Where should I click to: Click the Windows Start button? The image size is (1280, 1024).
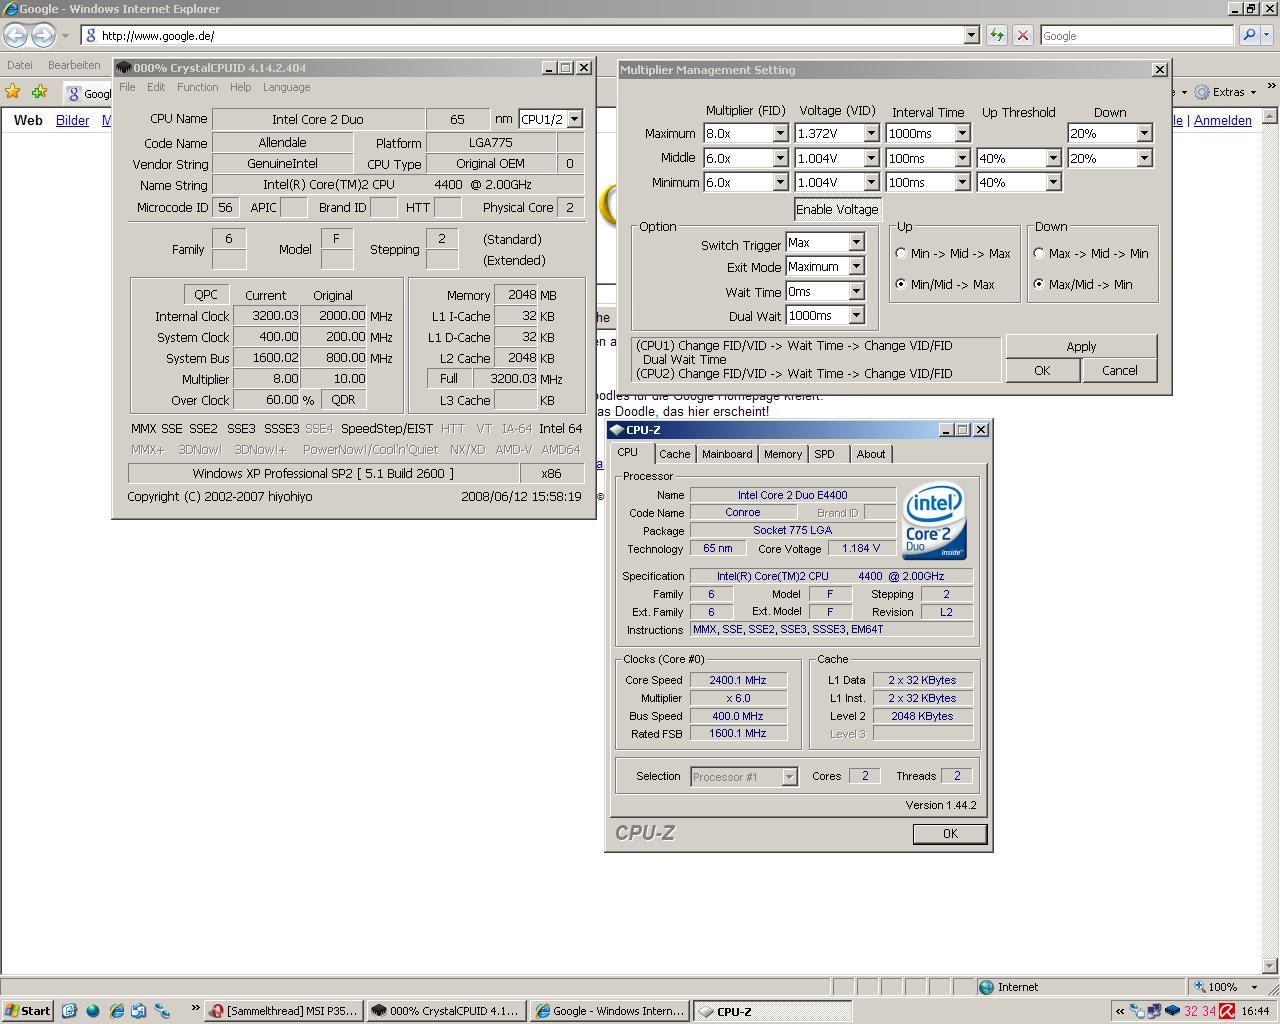pyautogui.click(x=27, y=1011)
